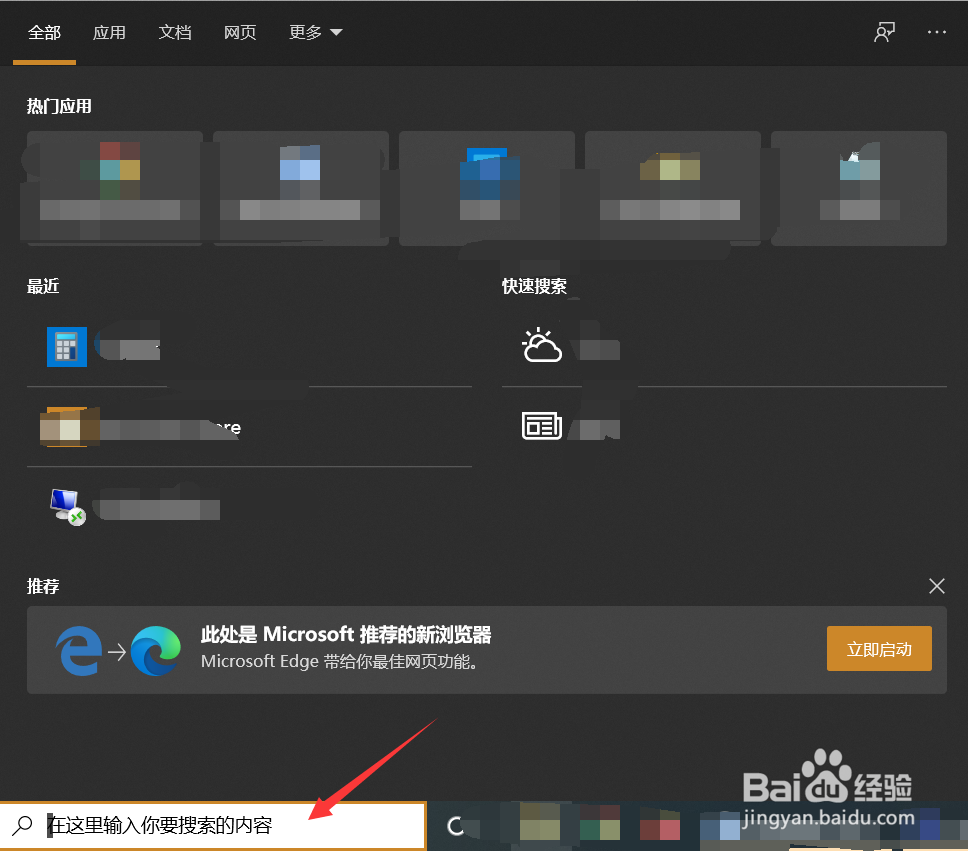Click the loading spinner beside the search box
The height and width of the screenshot is (851, 968).
(x=458, y=826)
